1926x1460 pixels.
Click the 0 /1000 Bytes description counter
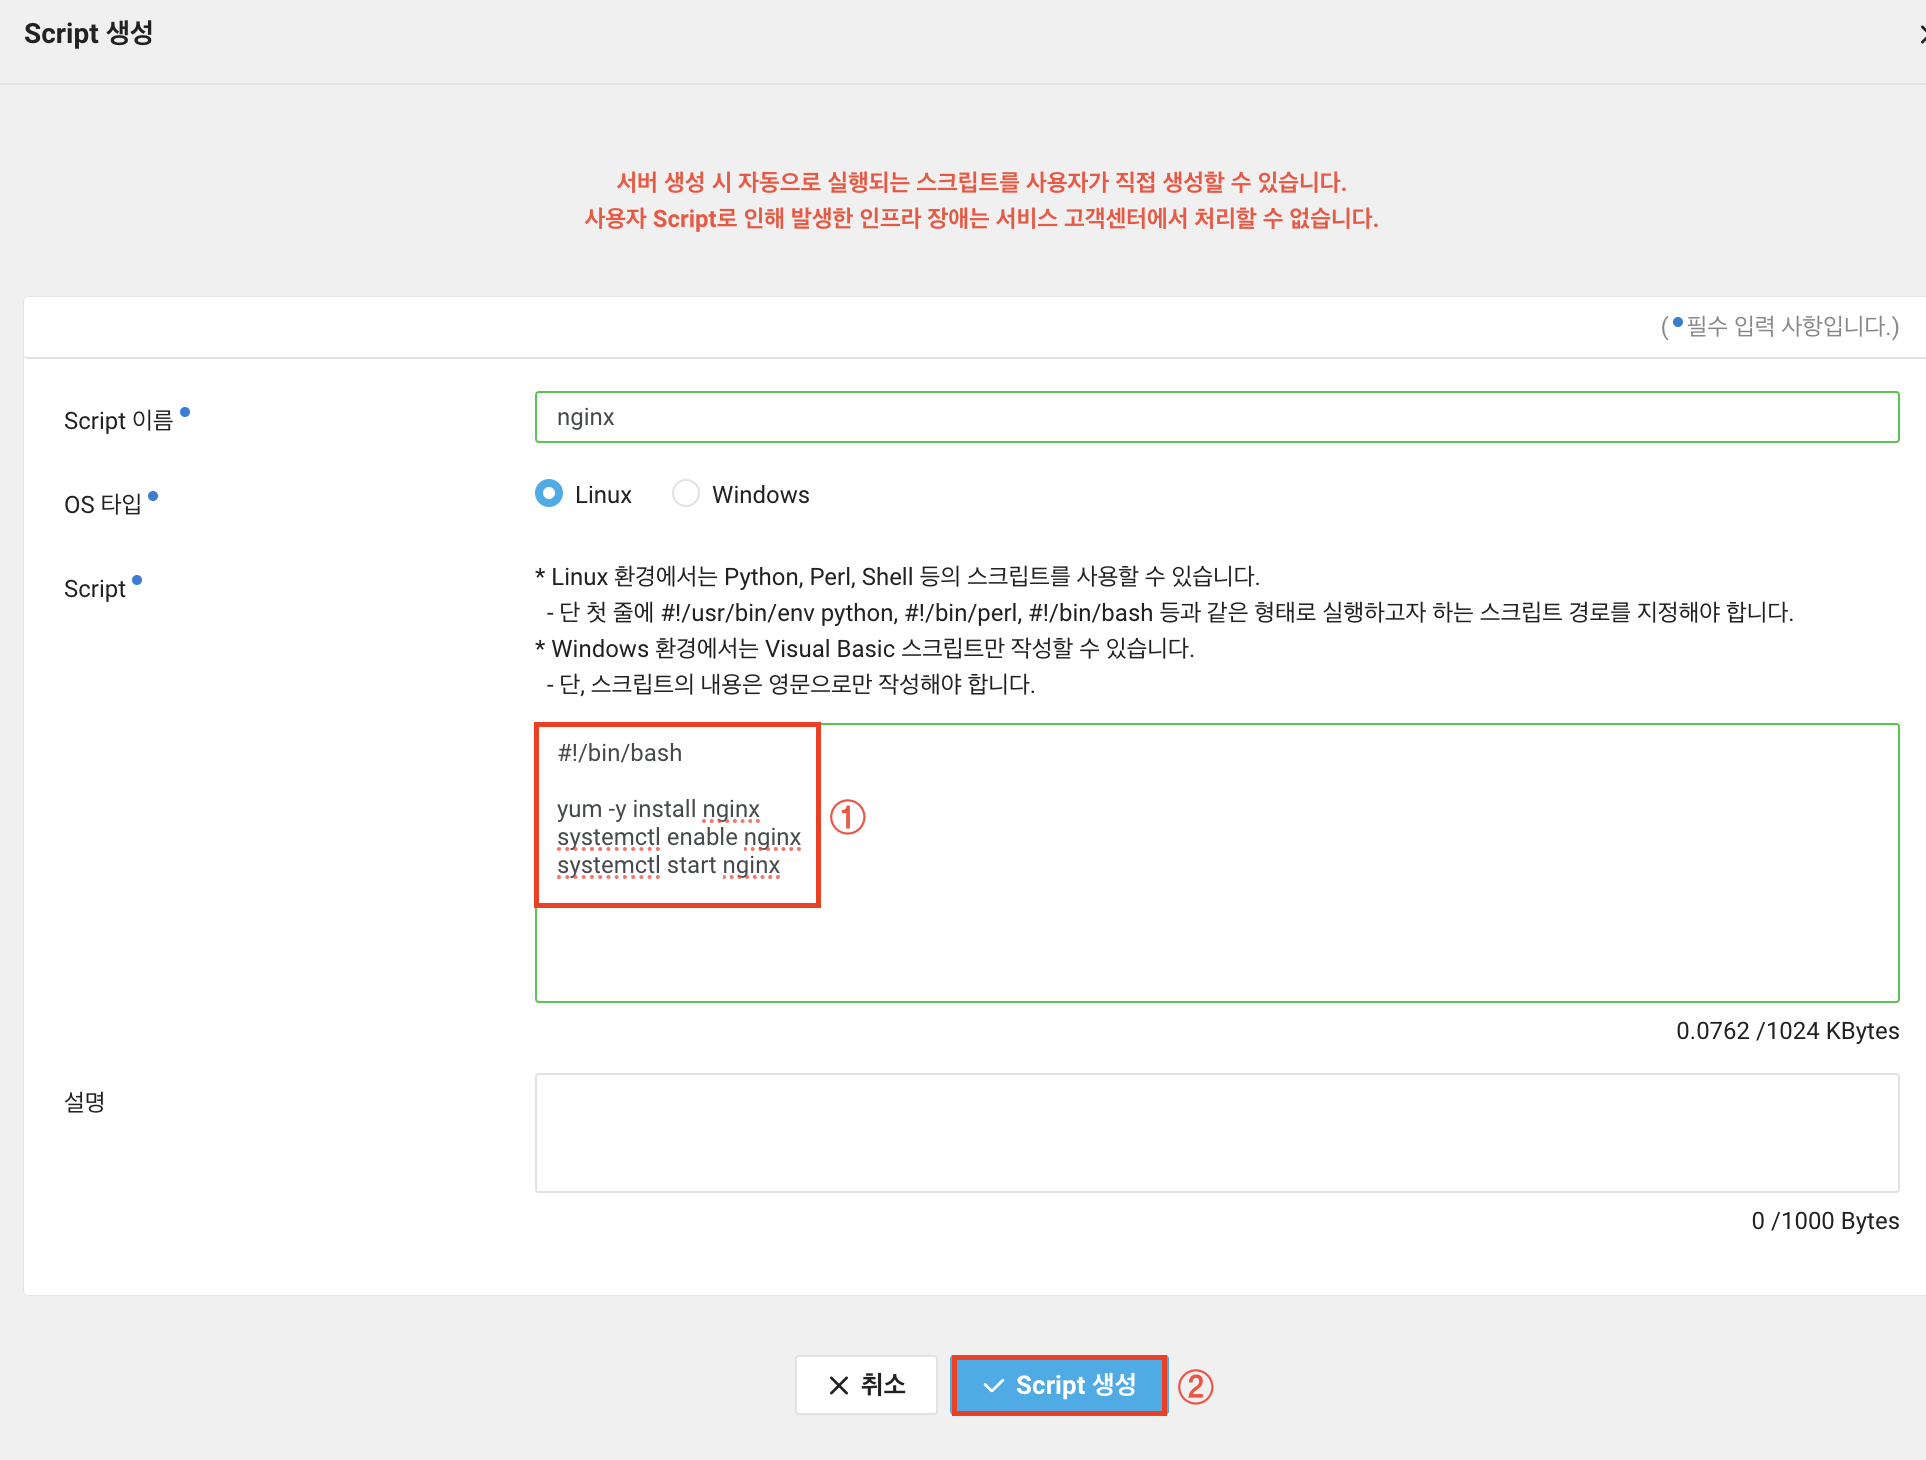[1824, 1221]
